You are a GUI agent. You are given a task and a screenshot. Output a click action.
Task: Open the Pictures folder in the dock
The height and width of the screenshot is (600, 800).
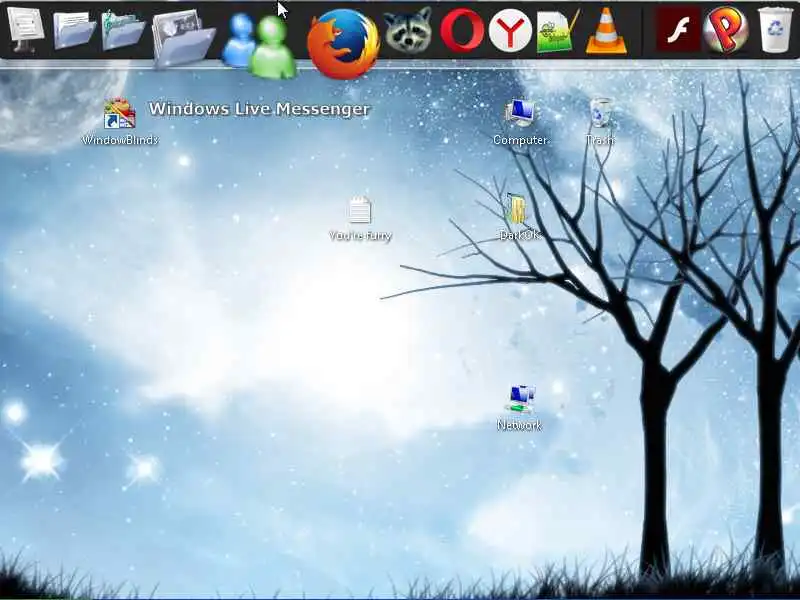(184, 39)
